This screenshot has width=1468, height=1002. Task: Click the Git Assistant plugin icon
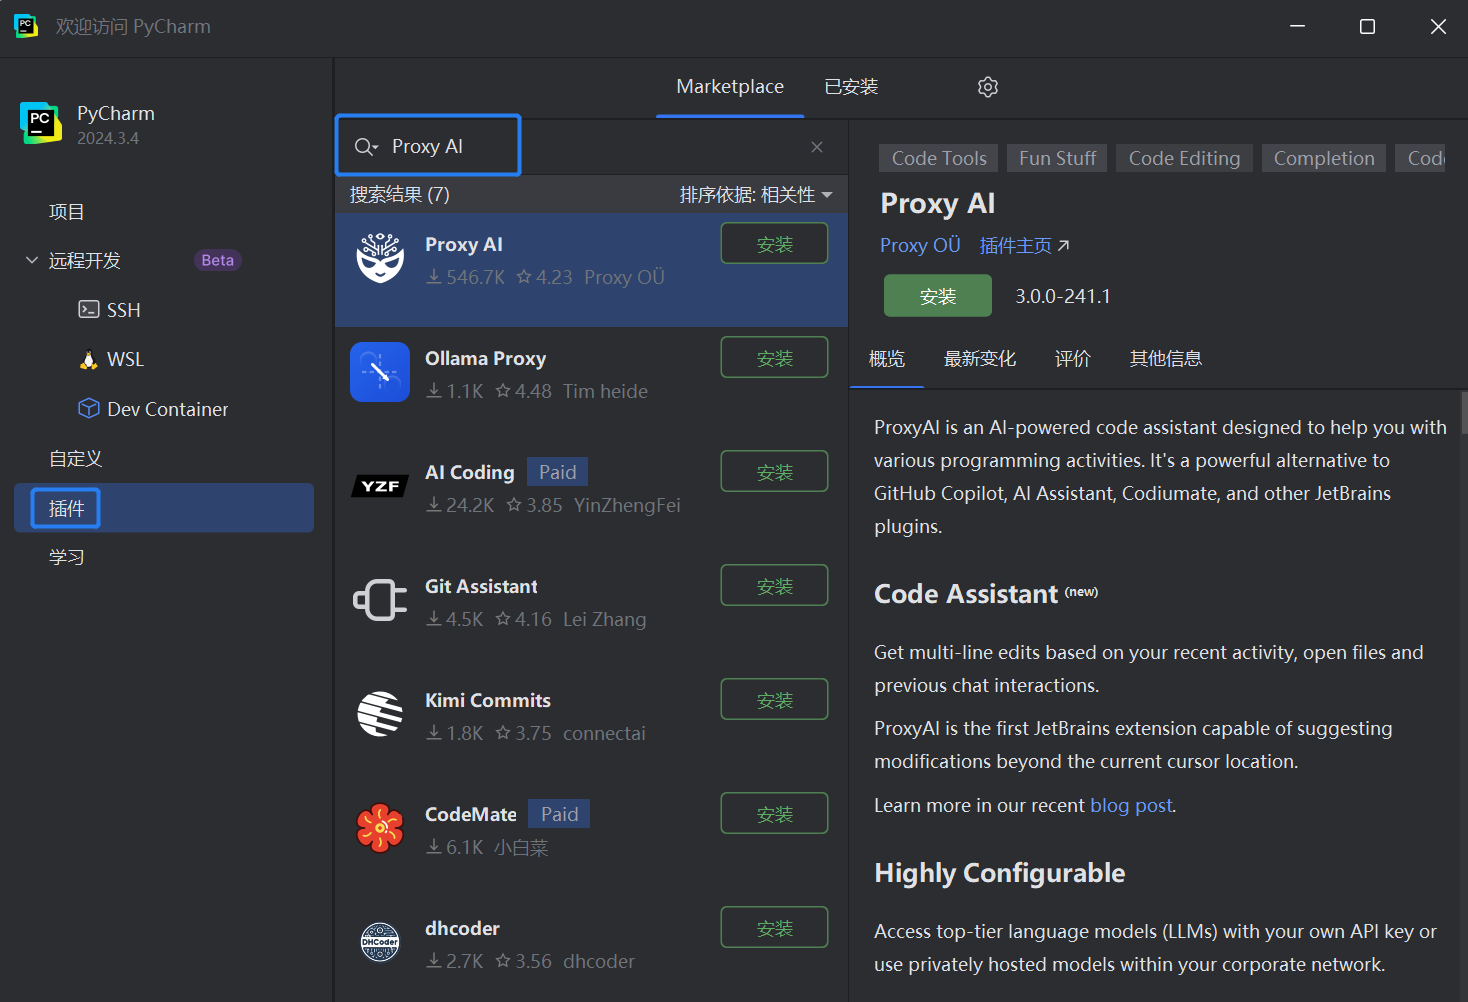[380, 600]
